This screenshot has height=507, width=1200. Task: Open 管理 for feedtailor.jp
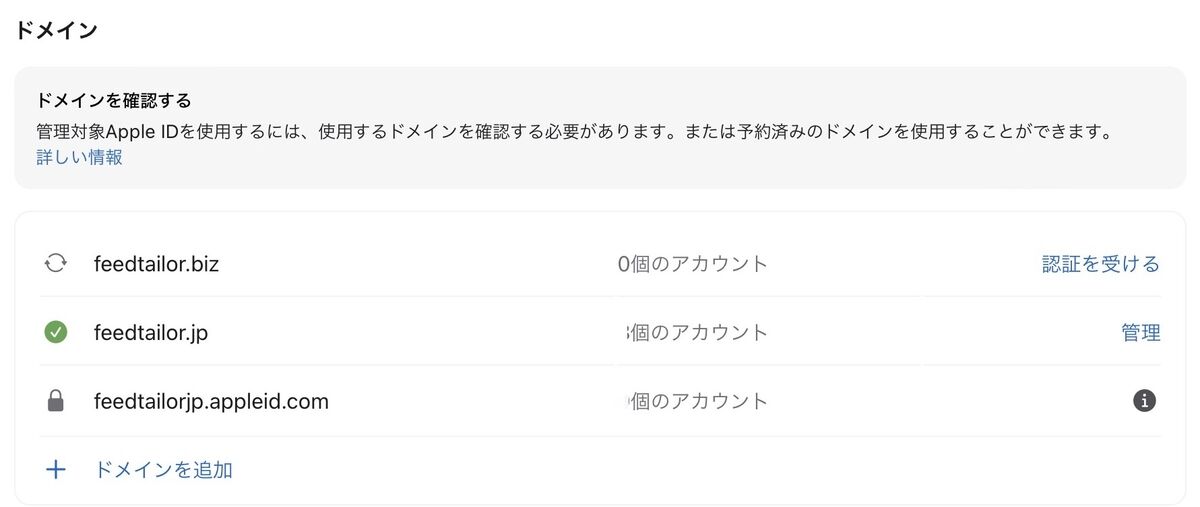pos(1141,333)
